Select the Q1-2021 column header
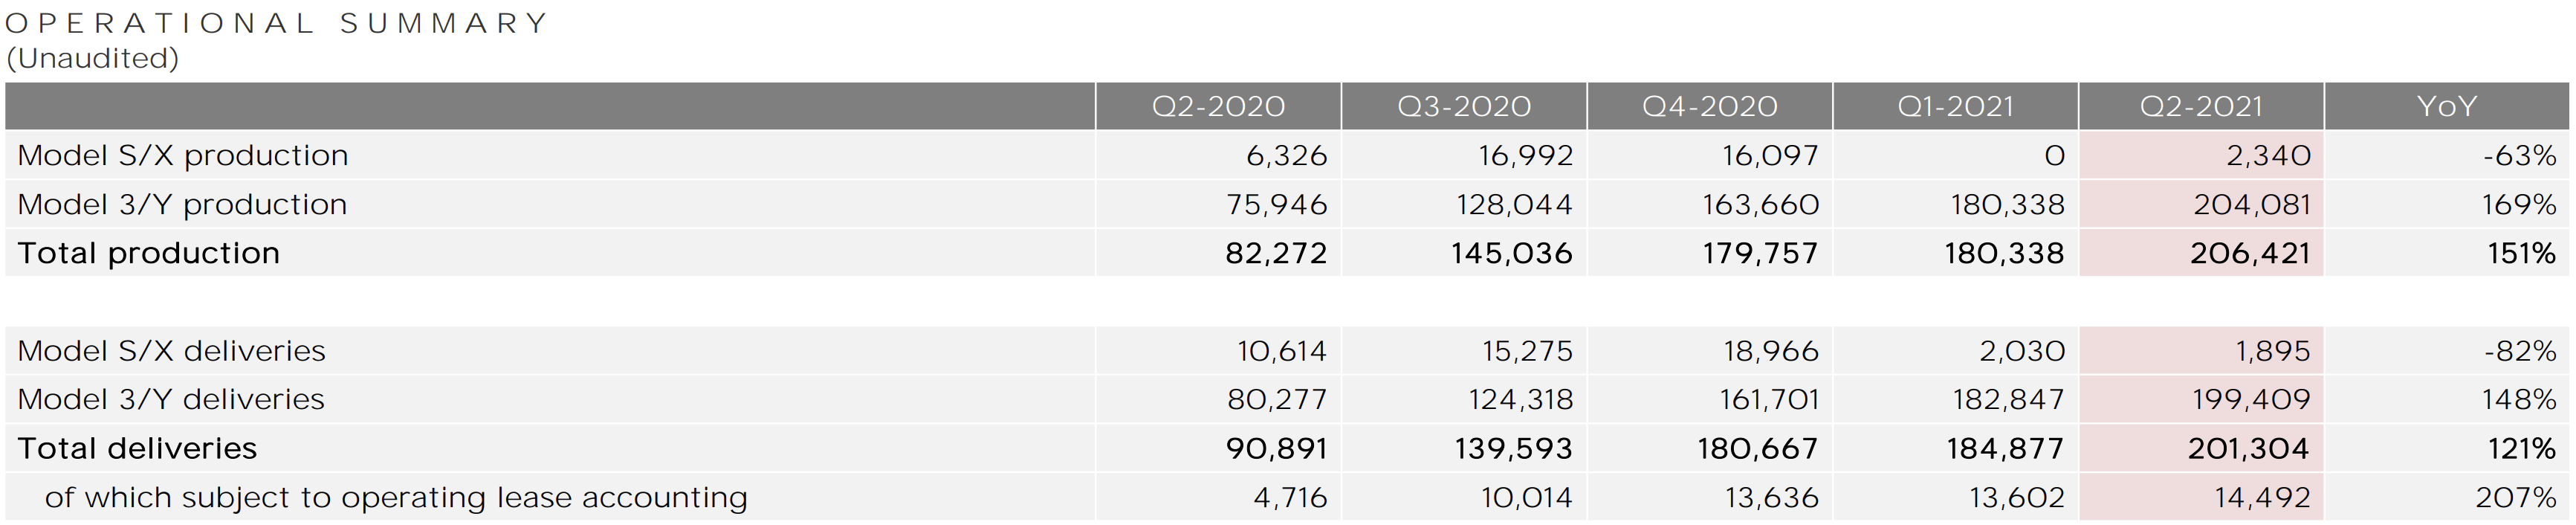Viewport: 2576px width, 525px height. [x=1956, y=106]
